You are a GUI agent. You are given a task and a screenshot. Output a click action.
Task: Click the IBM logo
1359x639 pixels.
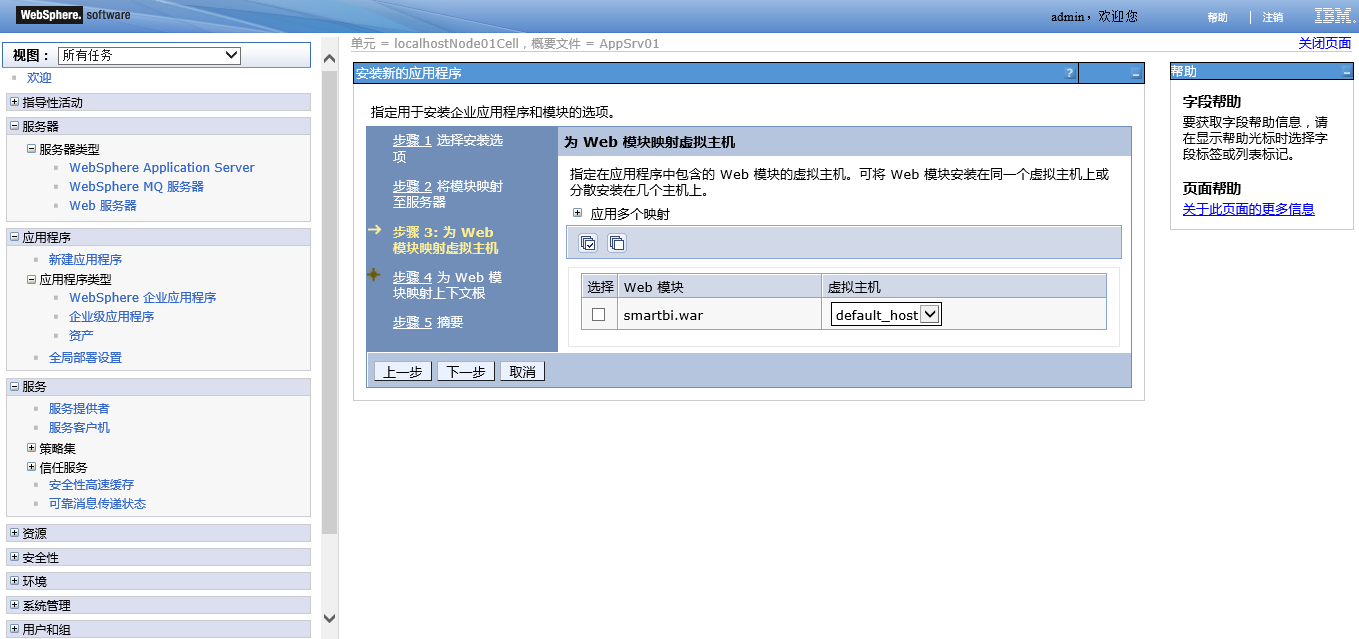pos(1334,16)
